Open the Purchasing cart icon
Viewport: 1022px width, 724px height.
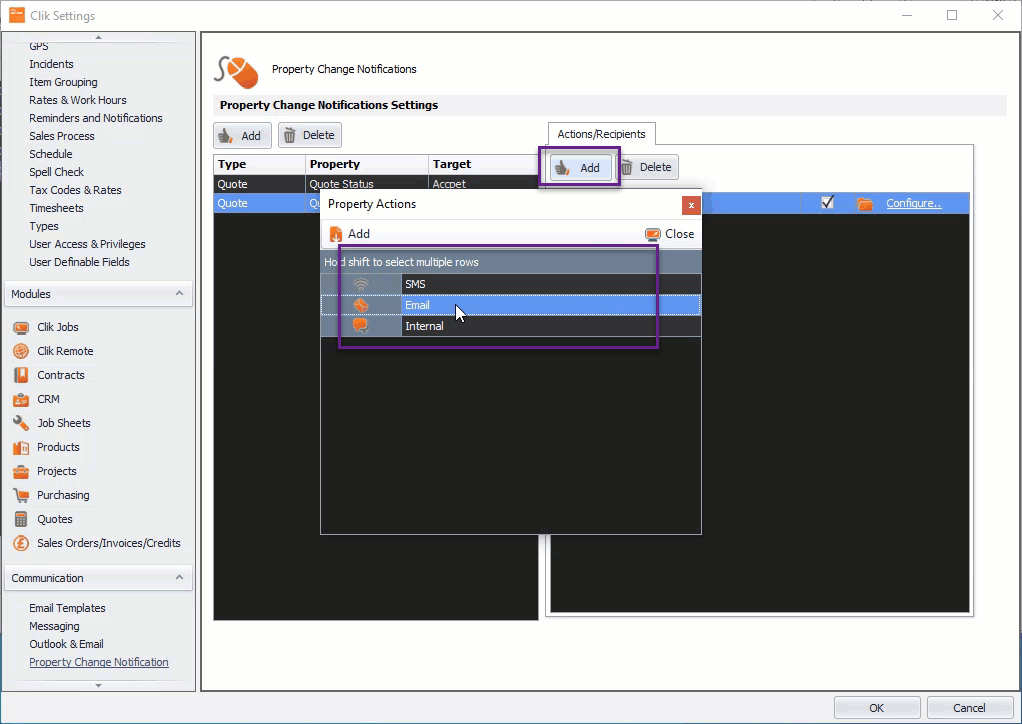[x=21, y=495]
